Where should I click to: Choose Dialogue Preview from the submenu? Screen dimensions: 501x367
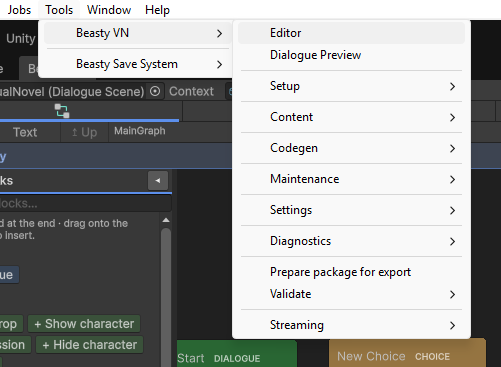[x=351, y=55]
